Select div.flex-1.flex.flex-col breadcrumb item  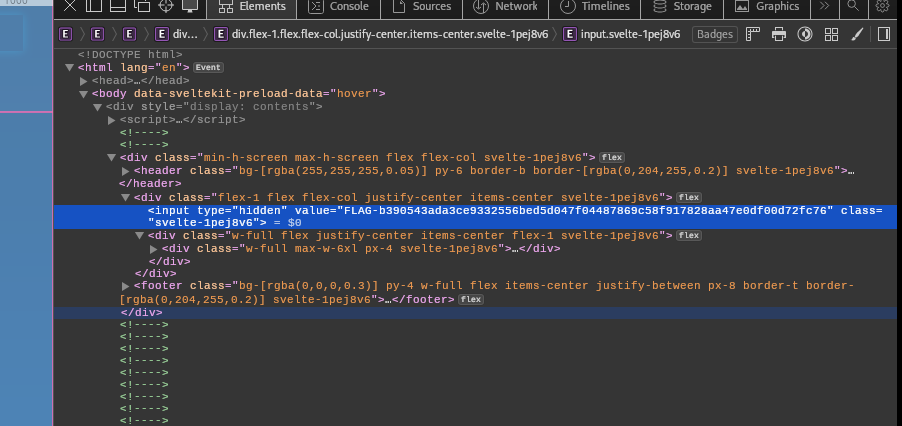380,34
